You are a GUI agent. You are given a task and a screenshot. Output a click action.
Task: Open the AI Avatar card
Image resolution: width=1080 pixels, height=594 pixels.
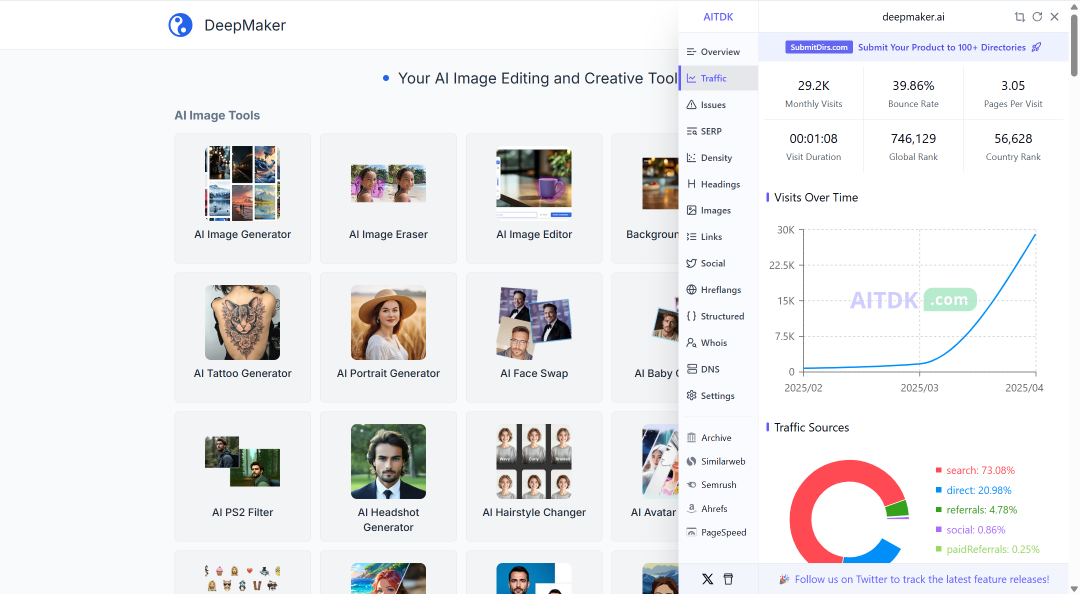(x=645, y=476)
